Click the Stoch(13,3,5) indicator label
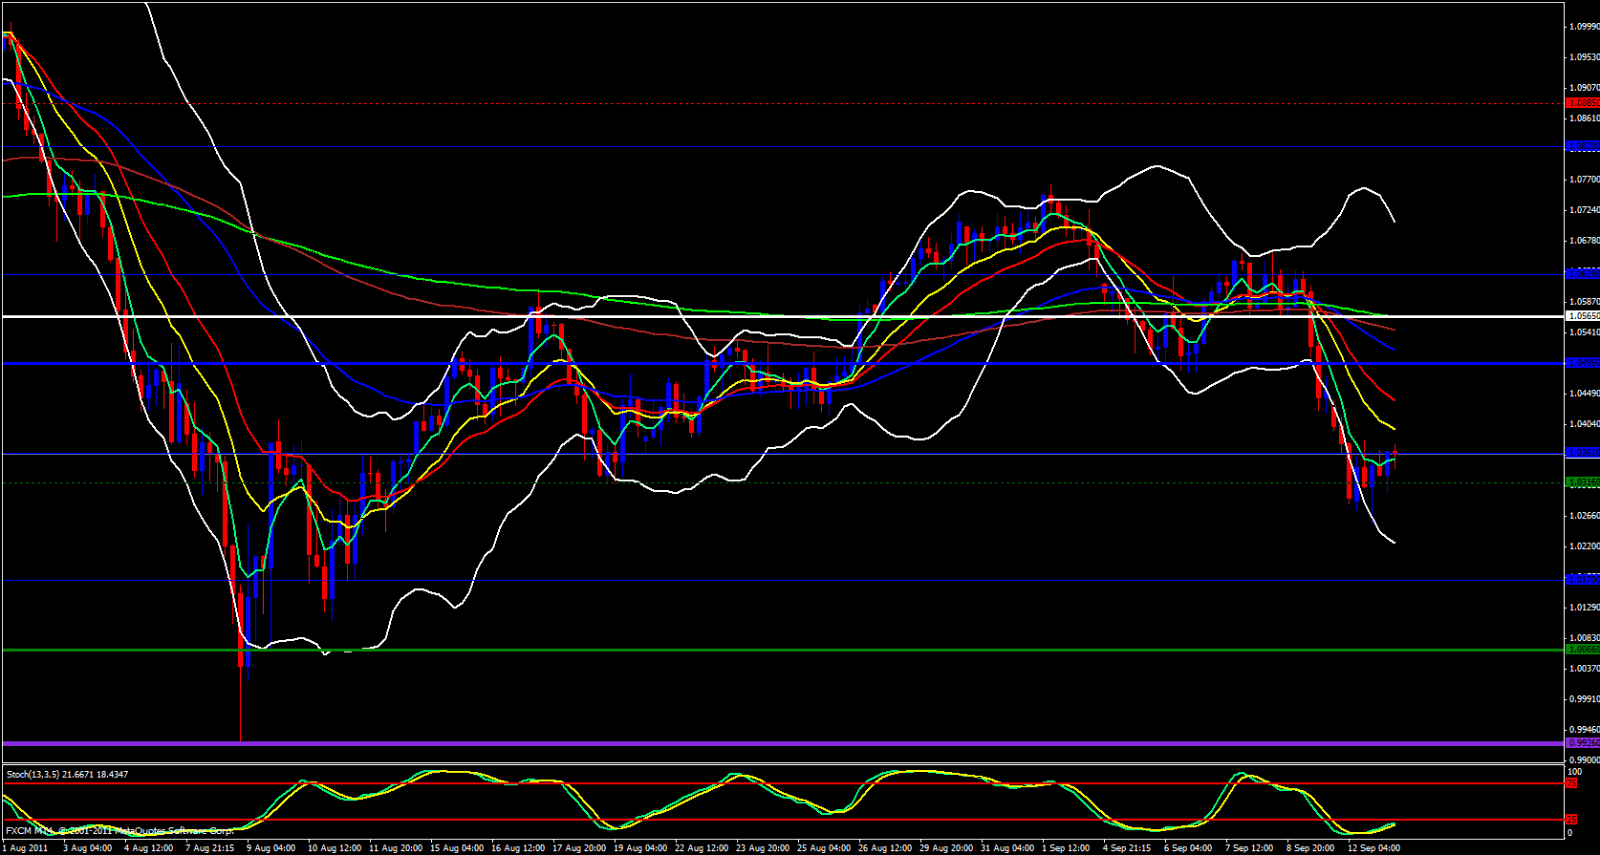1600x855 pixels. coord(67,774)
